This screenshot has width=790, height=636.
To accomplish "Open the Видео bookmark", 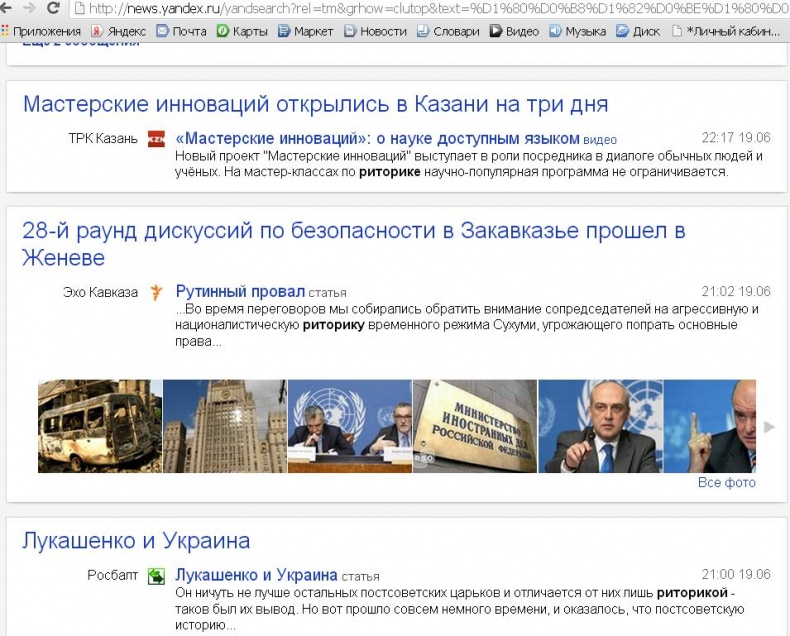I will coord(514,31).
